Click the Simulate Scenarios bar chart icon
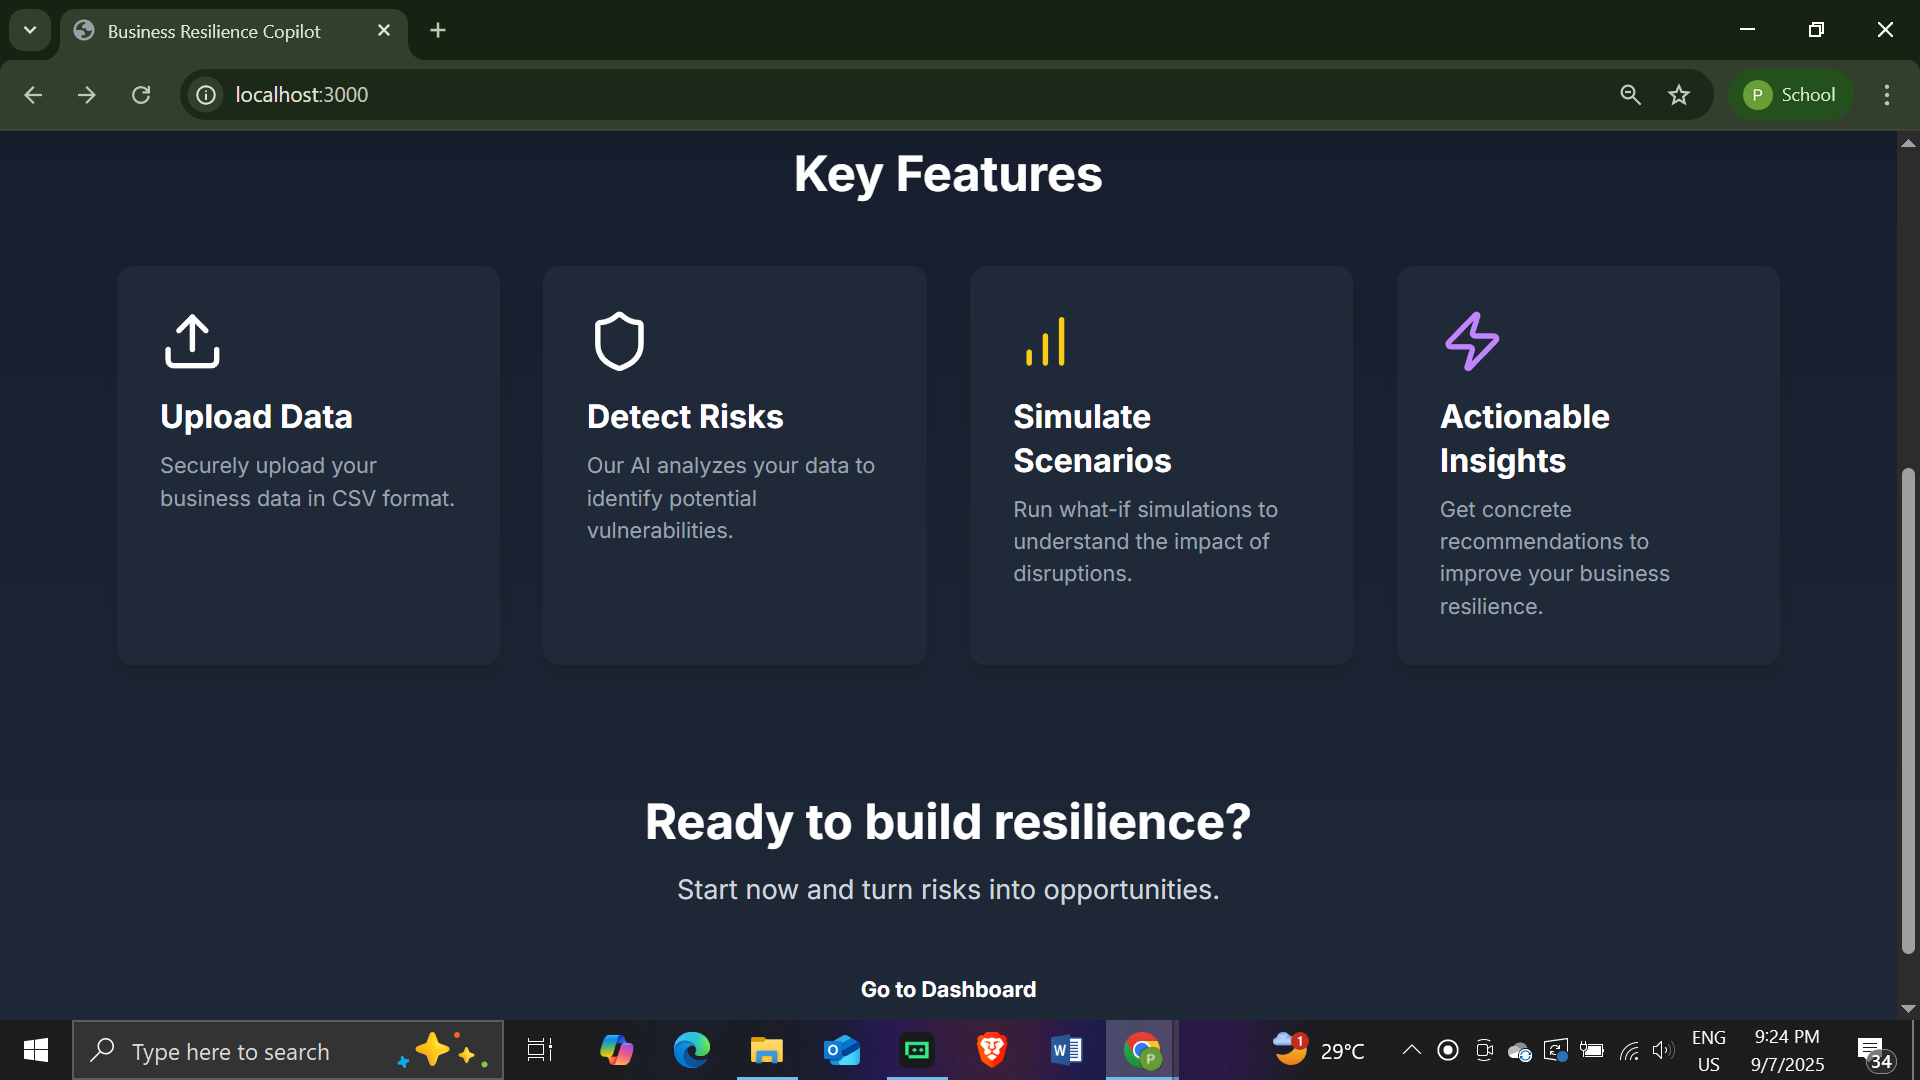The width and height of the screenshot is (1920, 1080). pos(1045,342)
